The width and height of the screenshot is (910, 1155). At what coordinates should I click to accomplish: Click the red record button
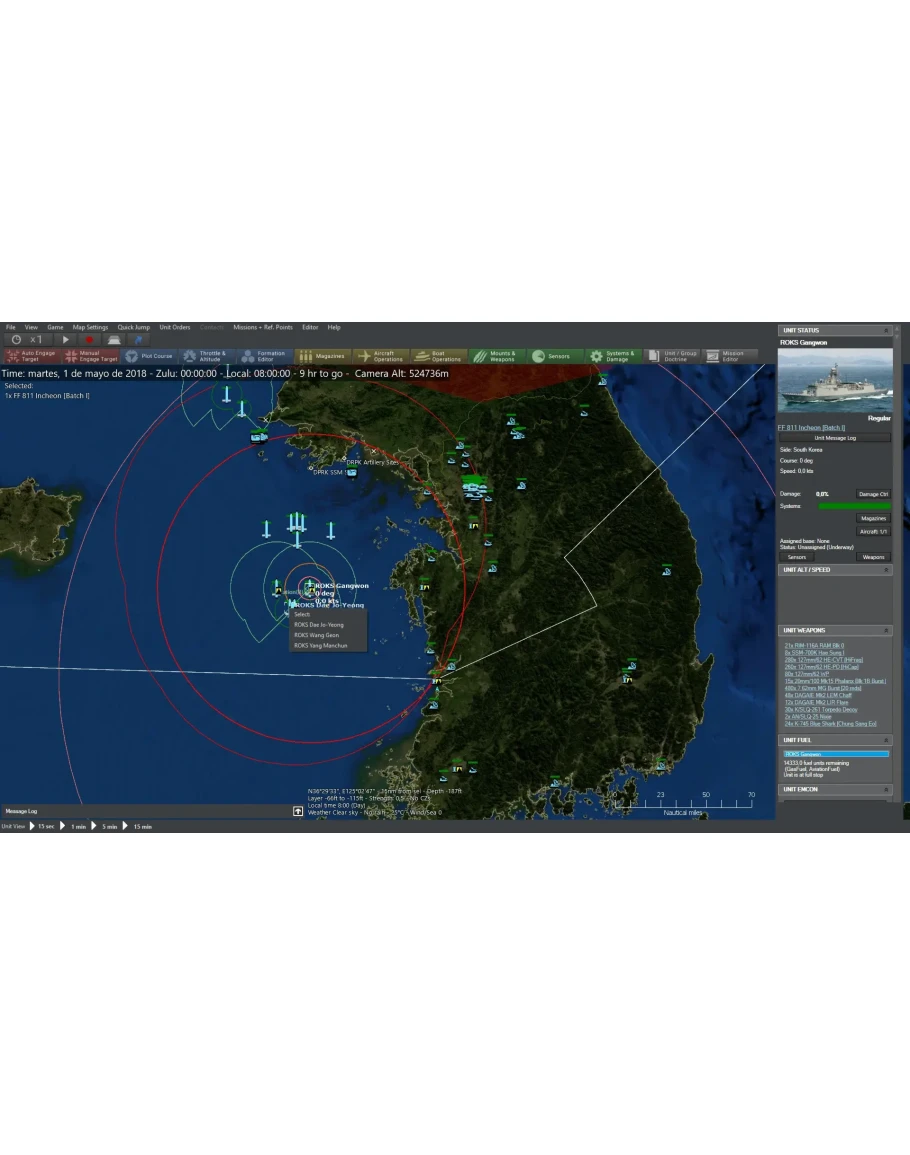tap(89, 341)
